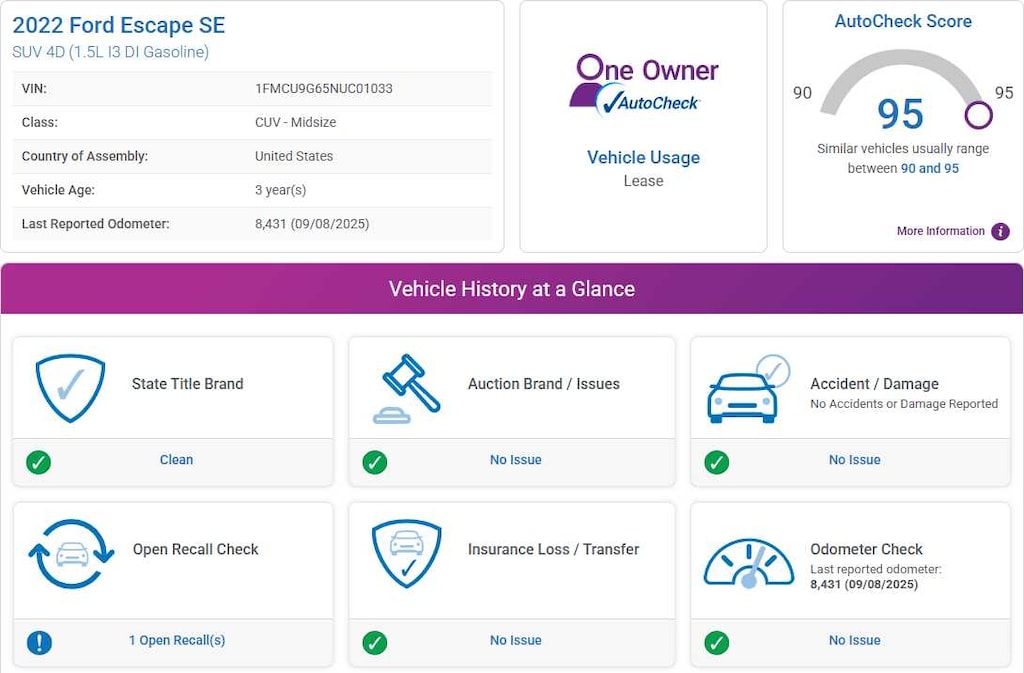The width and height of the screenshot is (1024, 673).
Task: Click the State Title Brand shield icon
Action: pos(70,388)
